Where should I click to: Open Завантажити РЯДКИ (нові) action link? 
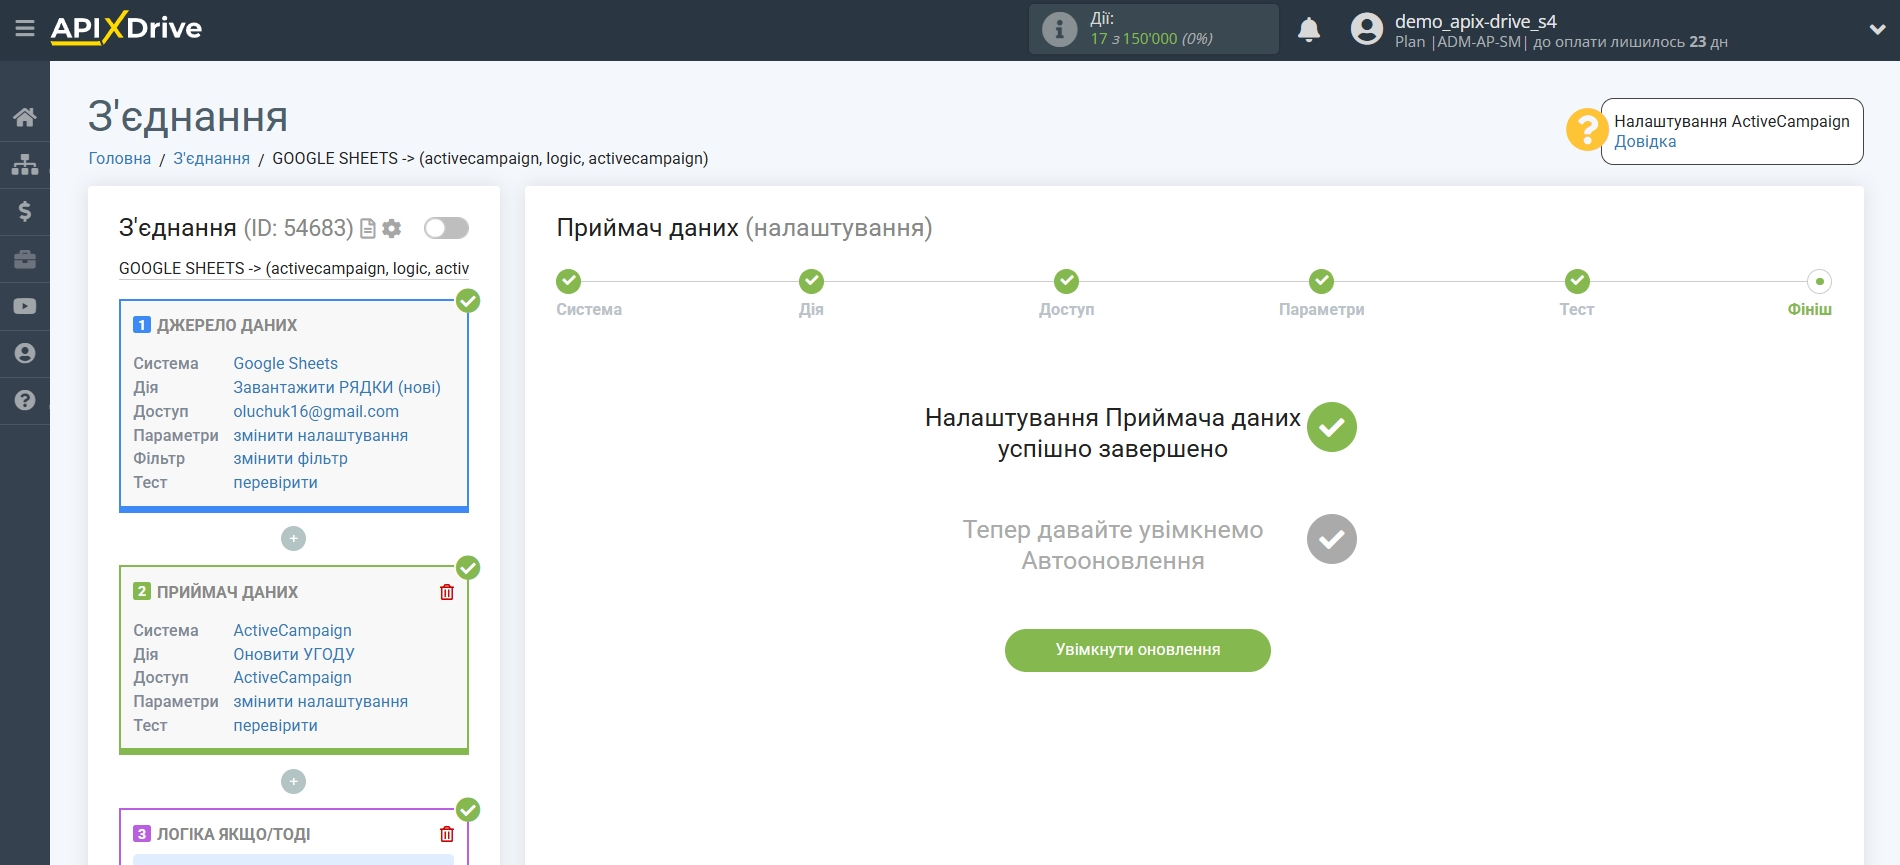[337, 387]
